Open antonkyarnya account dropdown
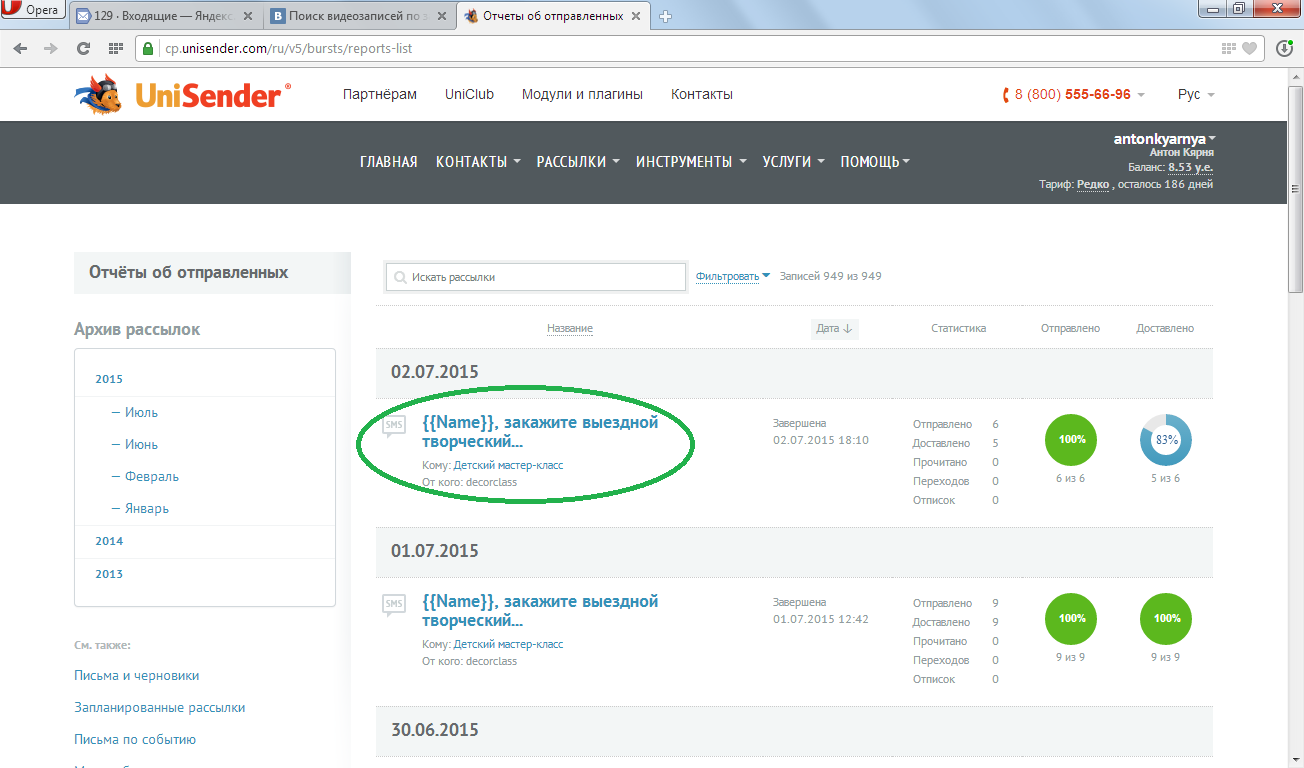Image resolution: width=1304 pixels, height=768 pixels. [1164, 139]
